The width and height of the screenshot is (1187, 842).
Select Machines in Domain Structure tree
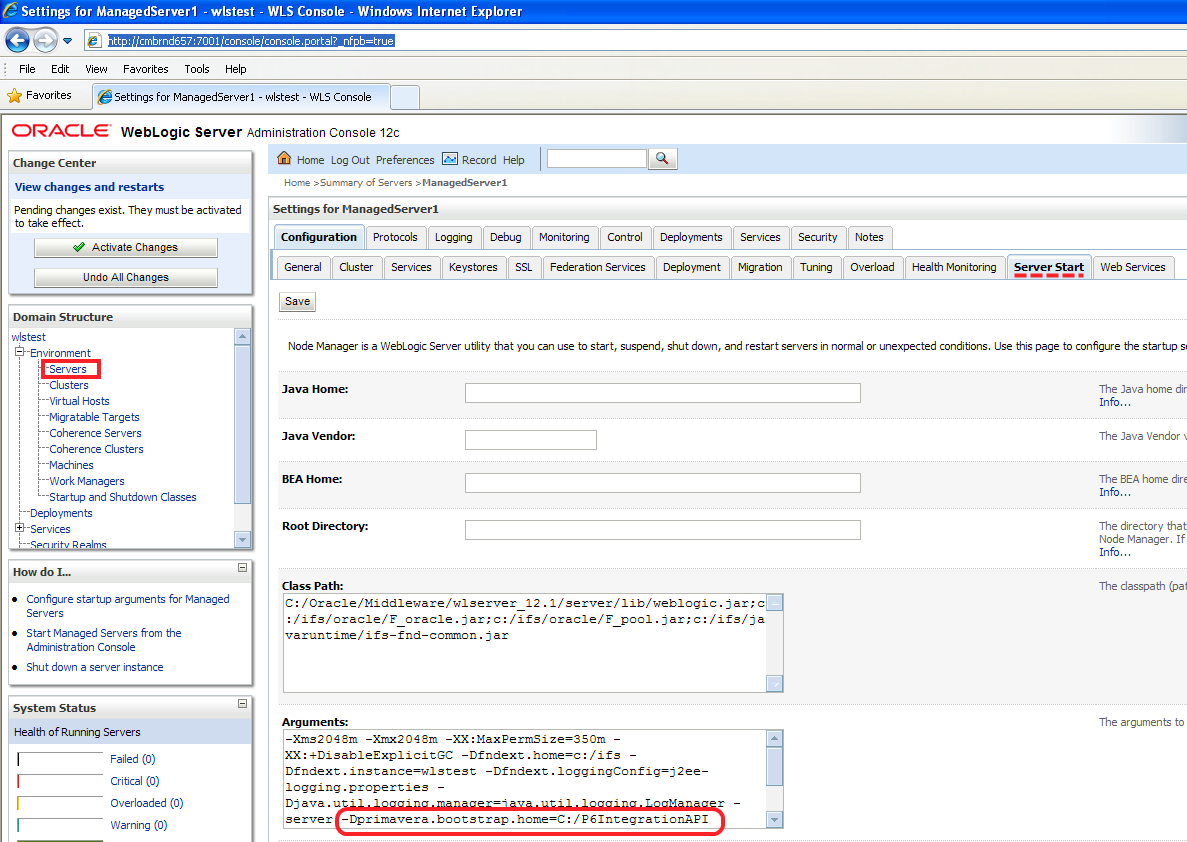(71, 465)
